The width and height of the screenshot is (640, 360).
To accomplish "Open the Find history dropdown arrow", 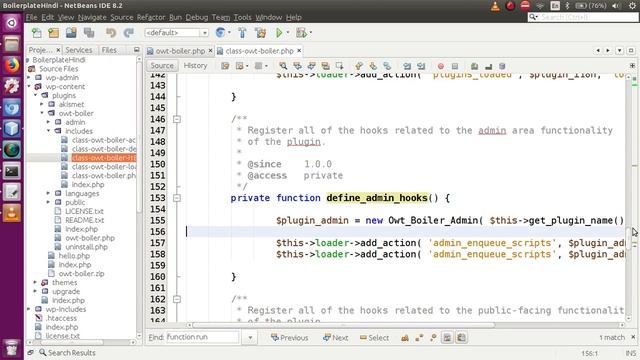I will point(250,338).
